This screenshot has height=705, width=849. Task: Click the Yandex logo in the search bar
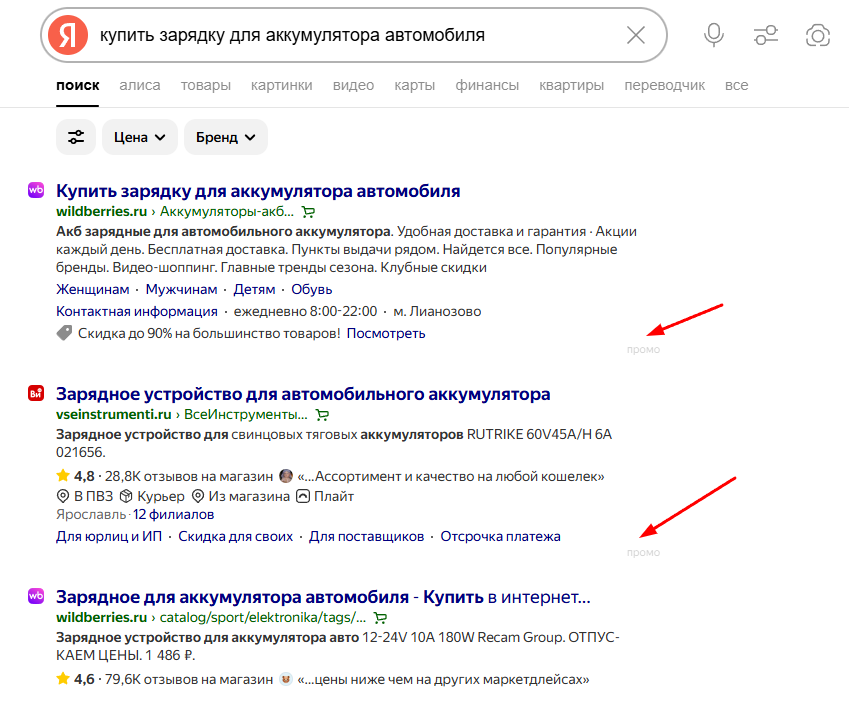[68, 35]
